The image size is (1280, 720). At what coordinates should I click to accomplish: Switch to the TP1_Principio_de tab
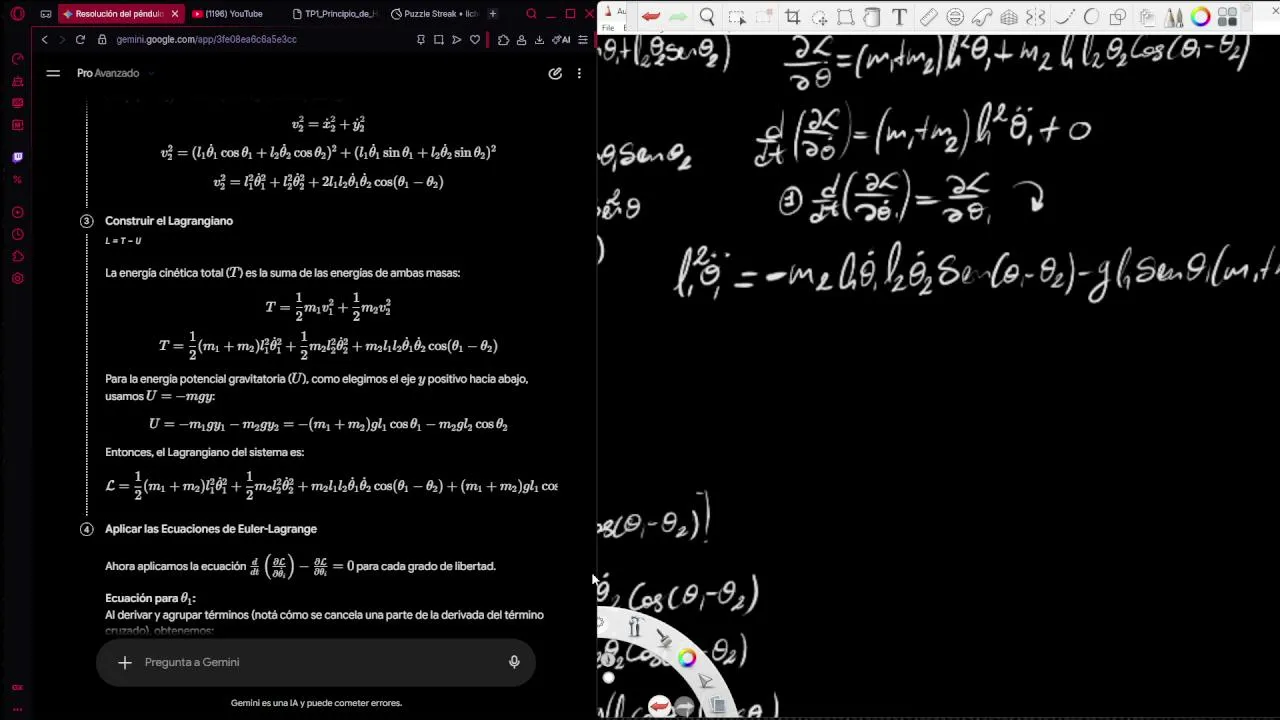(336, 14)
